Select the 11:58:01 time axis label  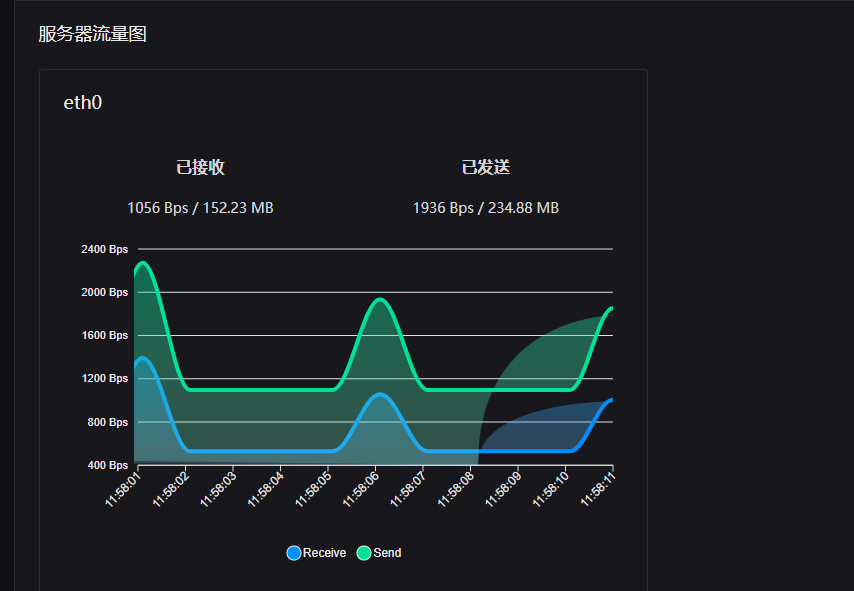[123, 490]
